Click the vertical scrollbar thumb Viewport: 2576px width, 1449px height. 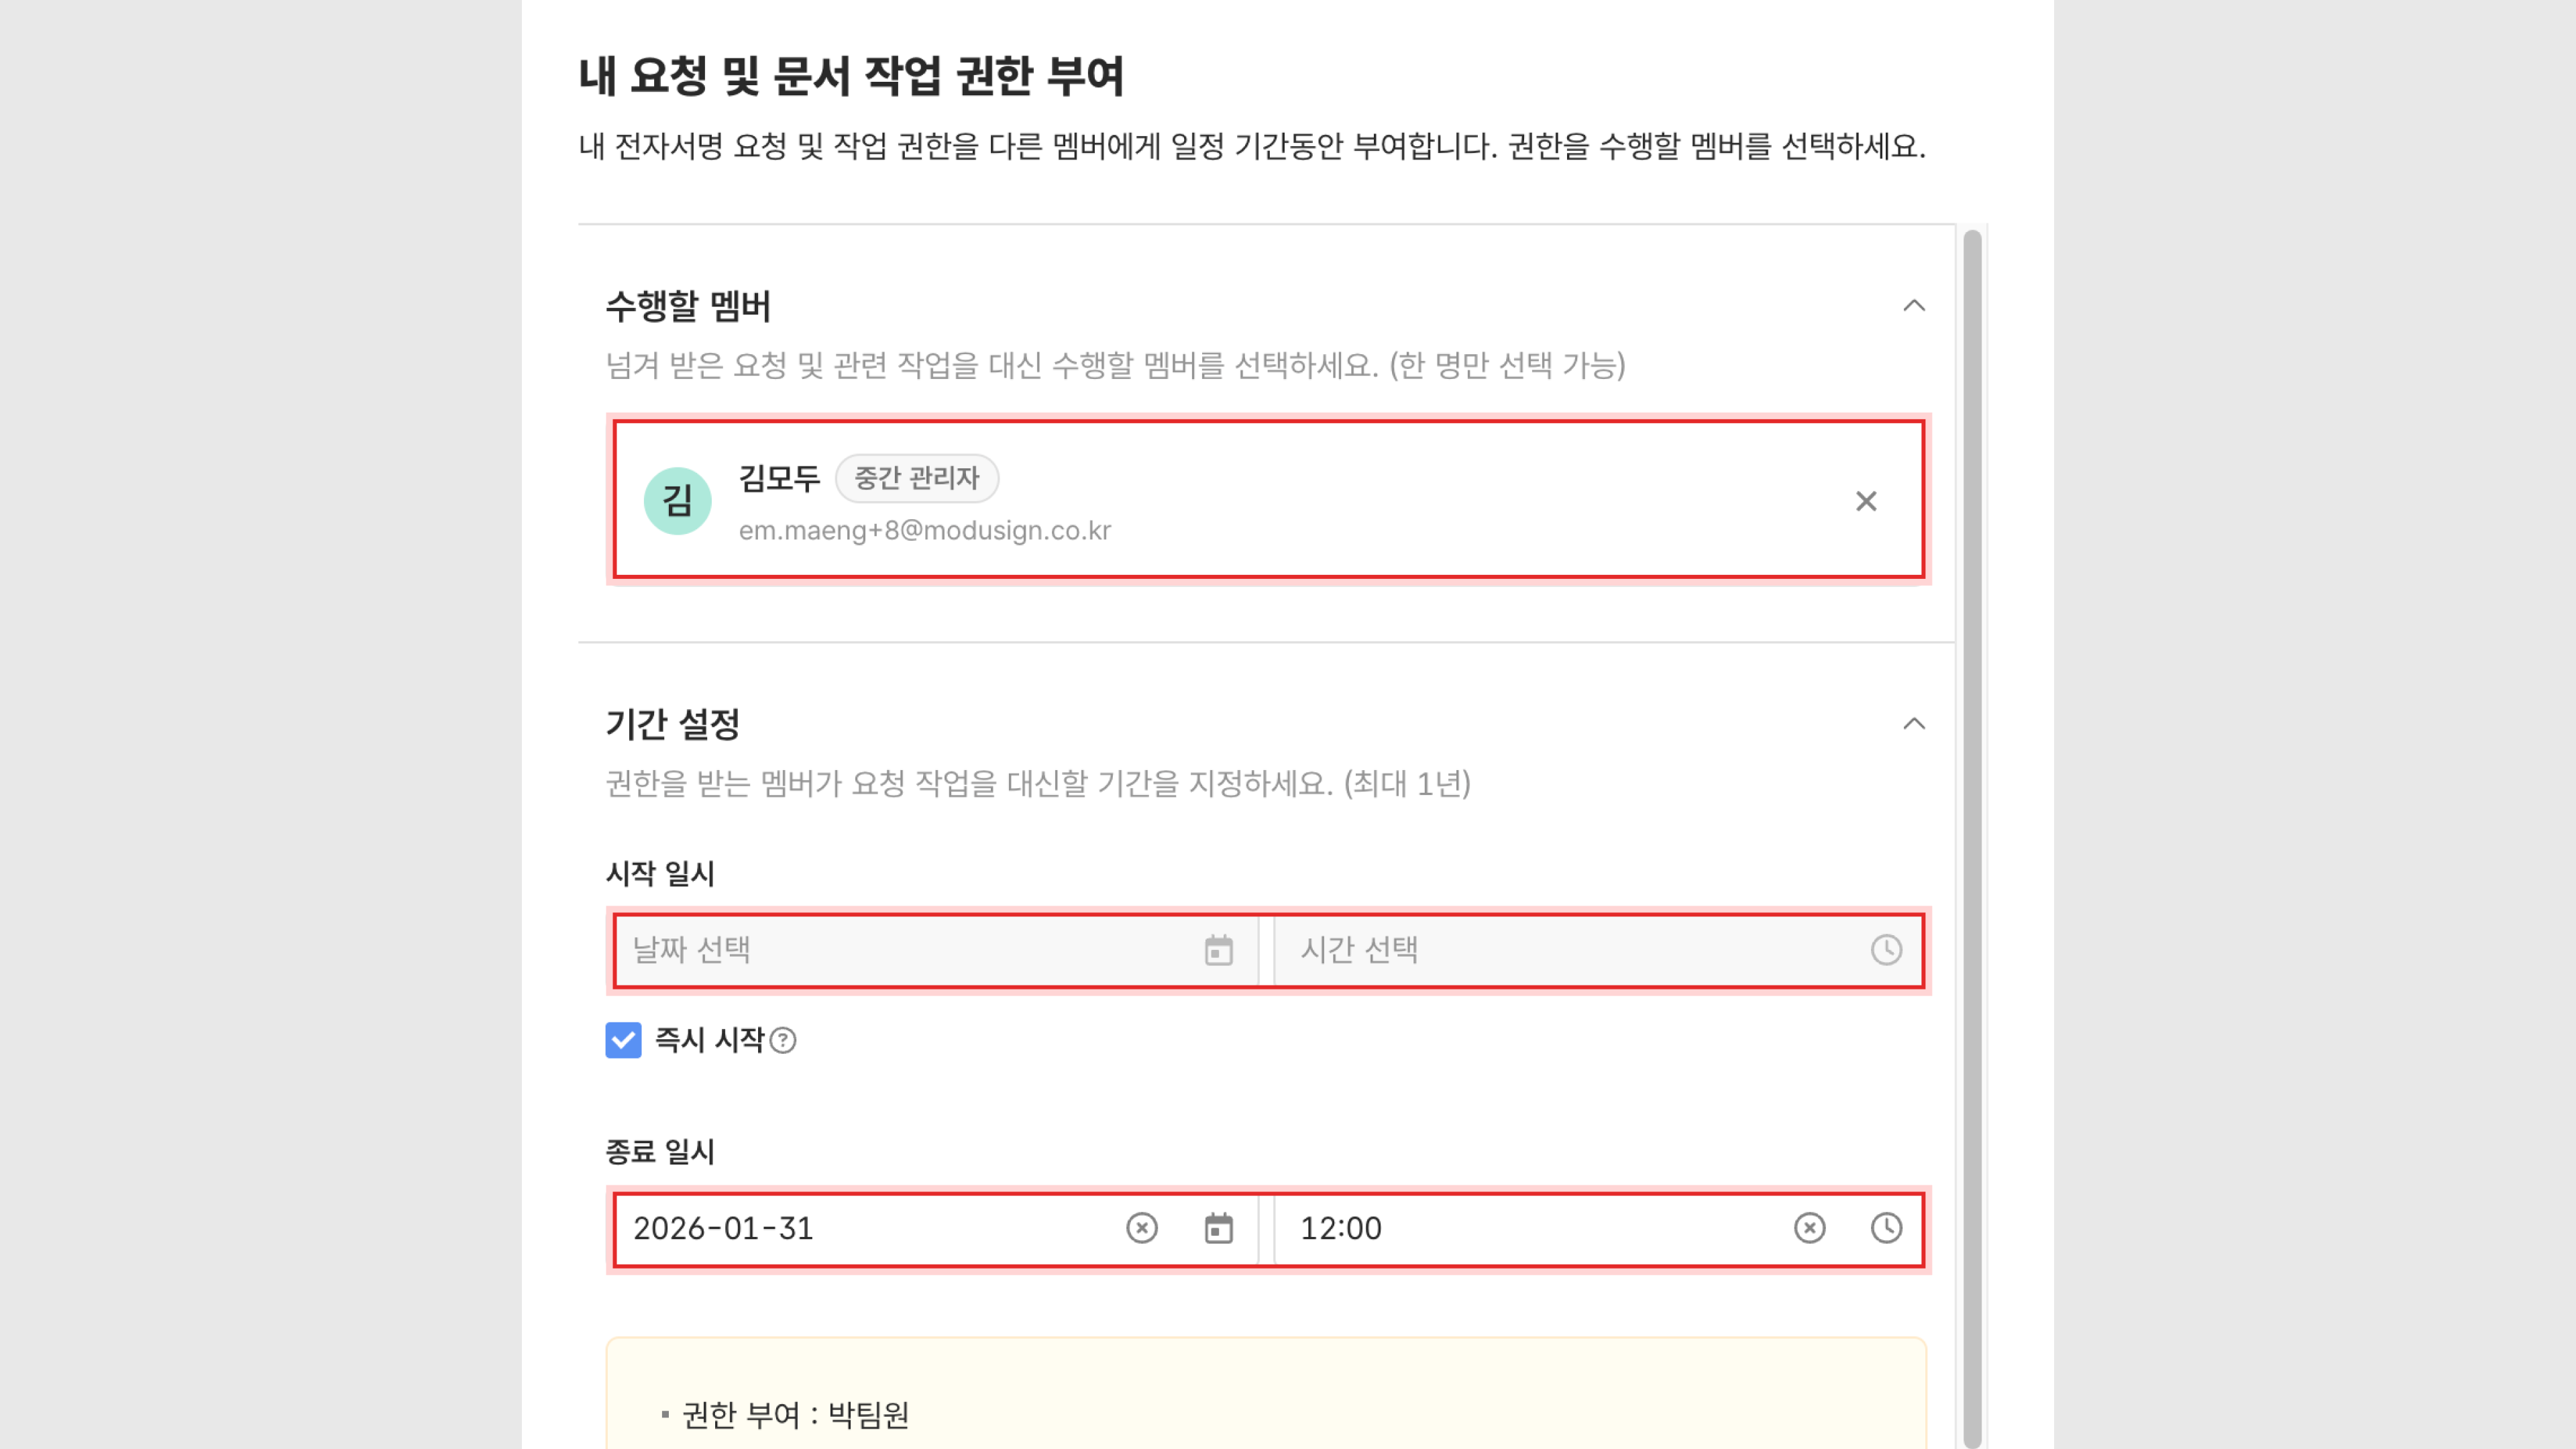[1971, 800]
